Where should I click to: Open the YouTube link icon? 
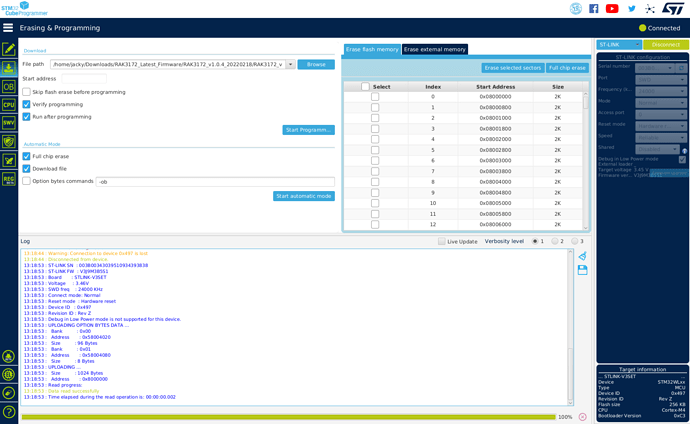pos(612,9)
